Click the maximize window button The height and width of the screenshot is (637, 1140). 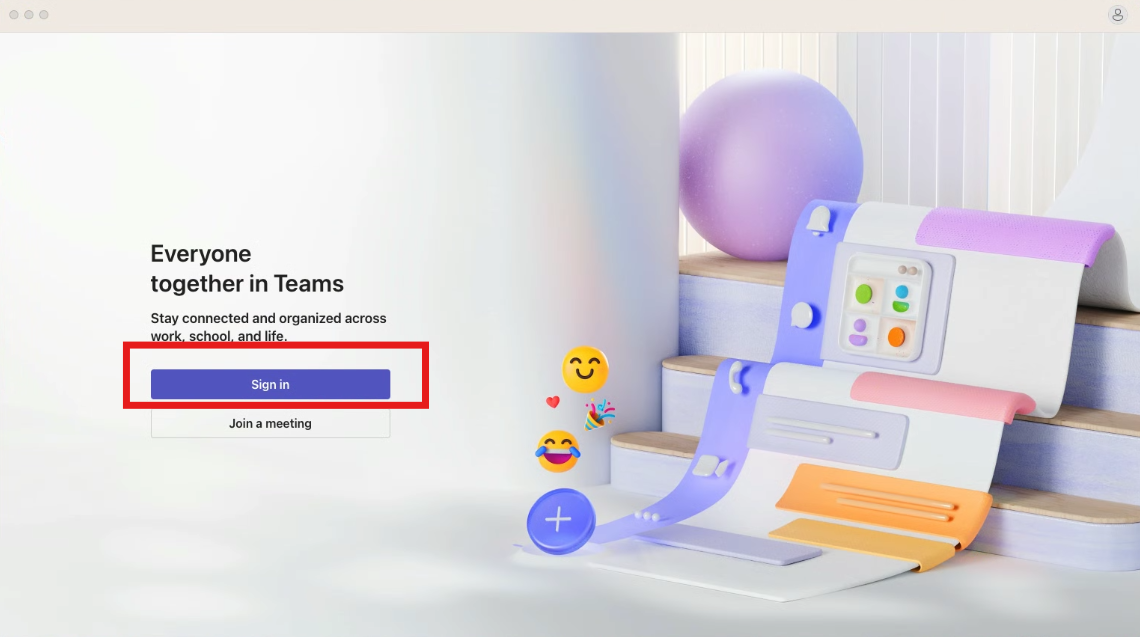pos(44,15)
